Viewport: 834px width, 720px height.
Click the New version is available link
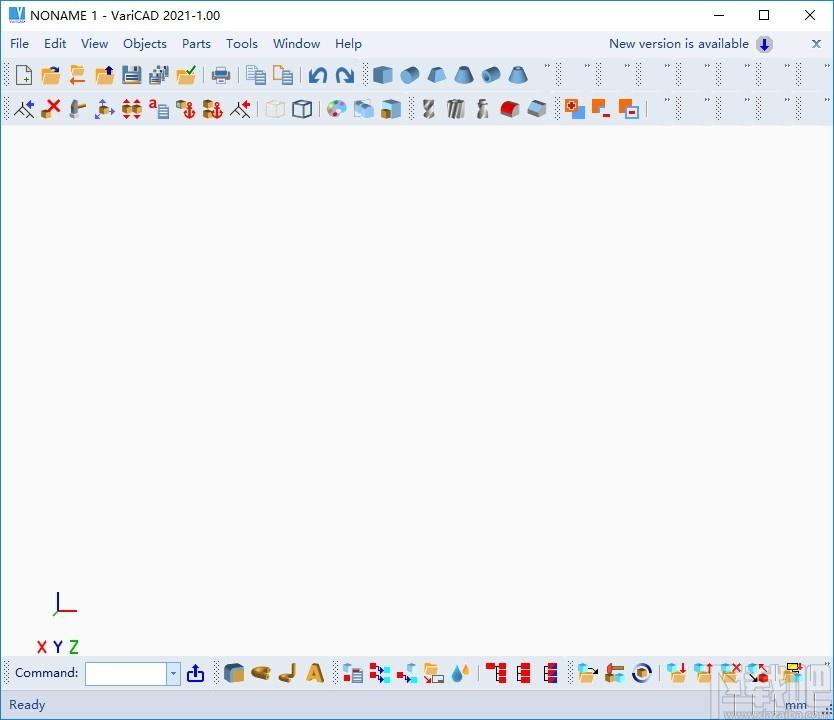pyautogui.click(x=679, y=44)
